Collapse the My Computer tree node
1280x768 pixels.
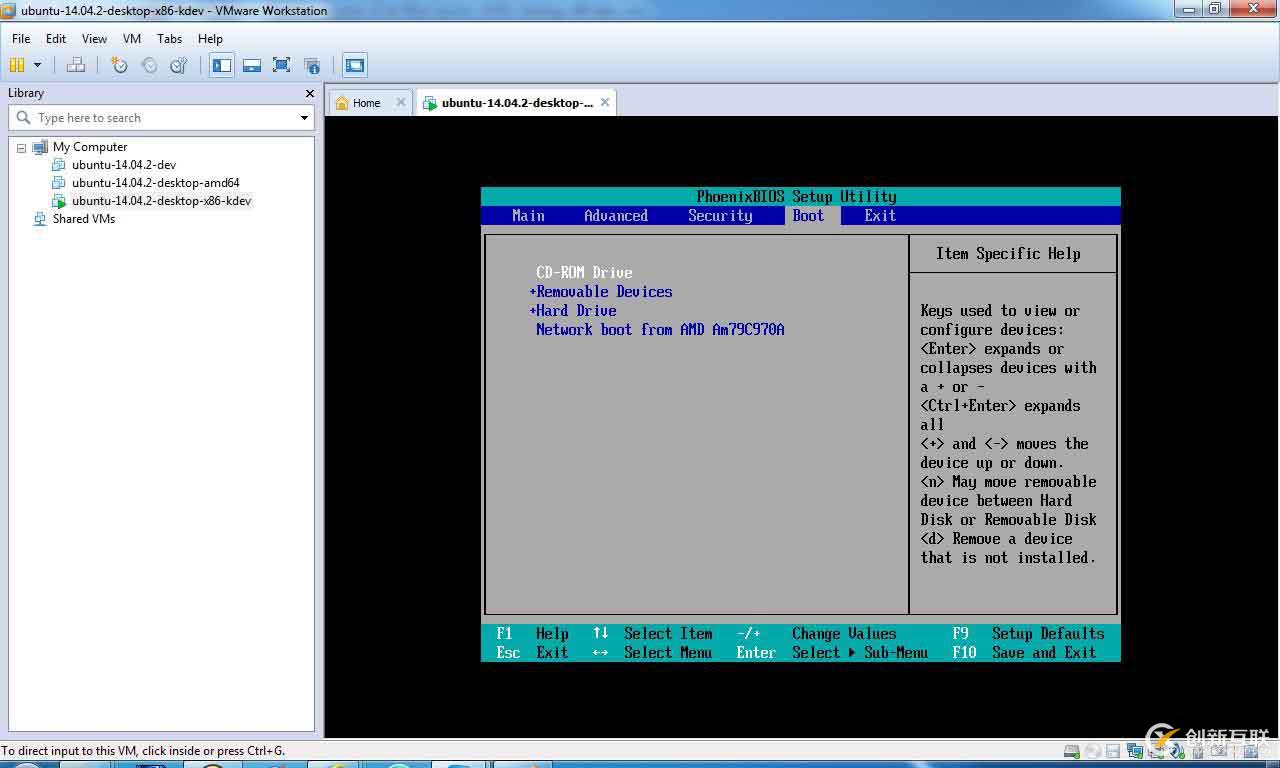coord(21,147)
